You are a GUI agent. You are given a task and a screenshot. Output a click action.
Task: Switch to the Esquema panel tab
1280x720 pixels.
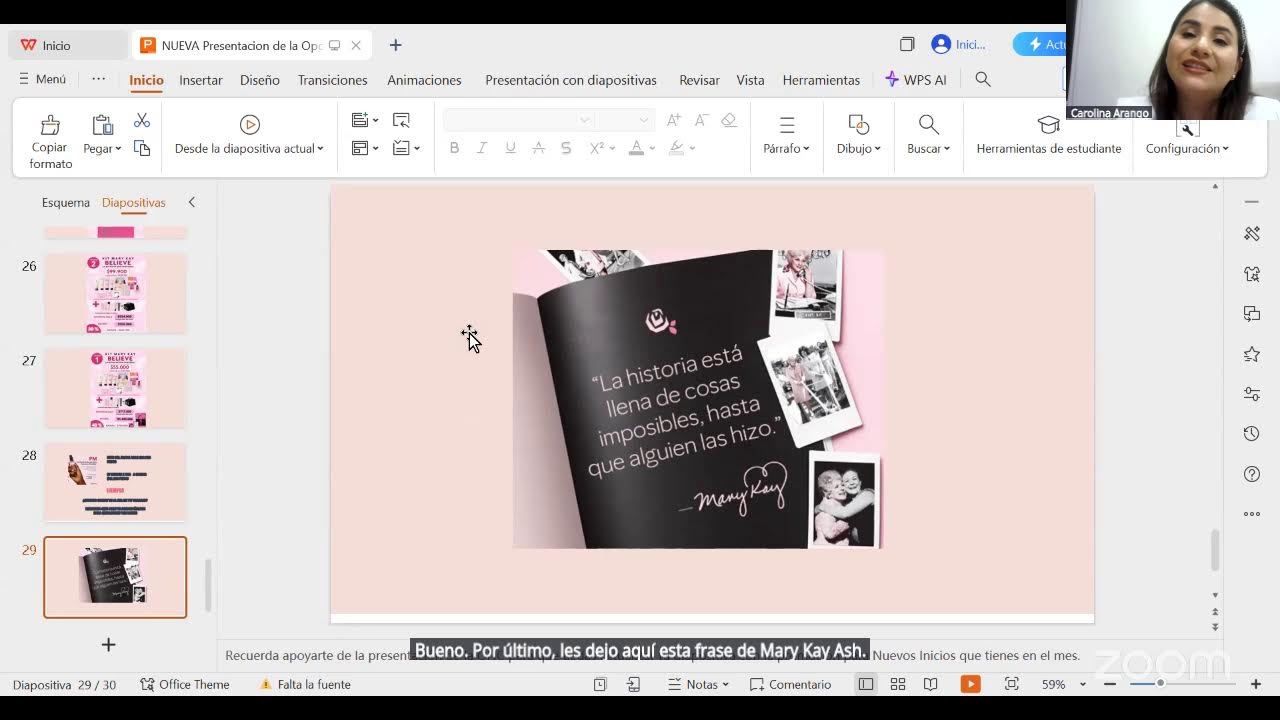pos(66,202)
